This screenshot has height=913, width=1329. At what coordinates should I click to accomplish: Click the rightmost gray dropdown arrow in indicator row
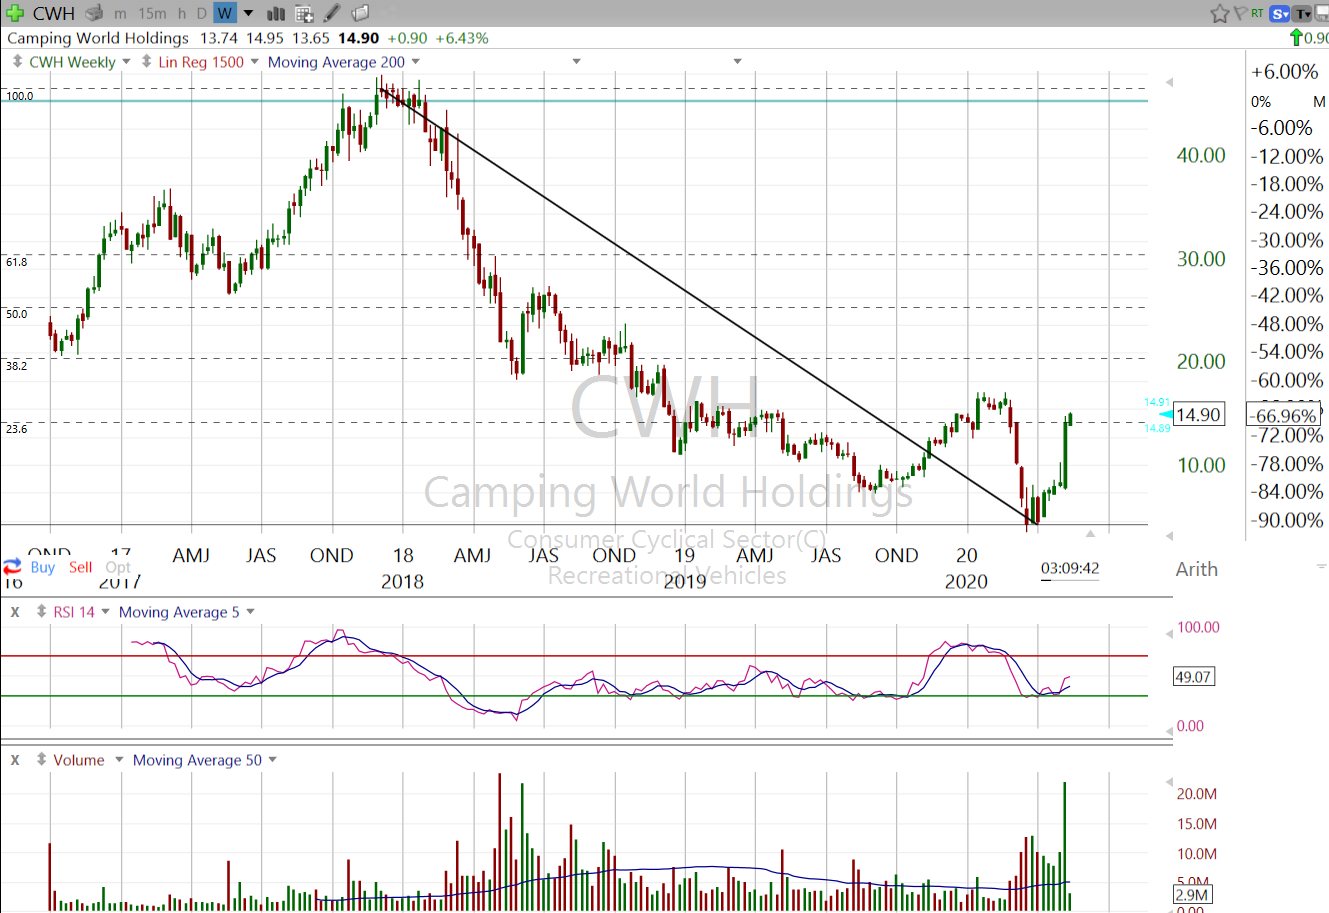(x=737, y=62)
